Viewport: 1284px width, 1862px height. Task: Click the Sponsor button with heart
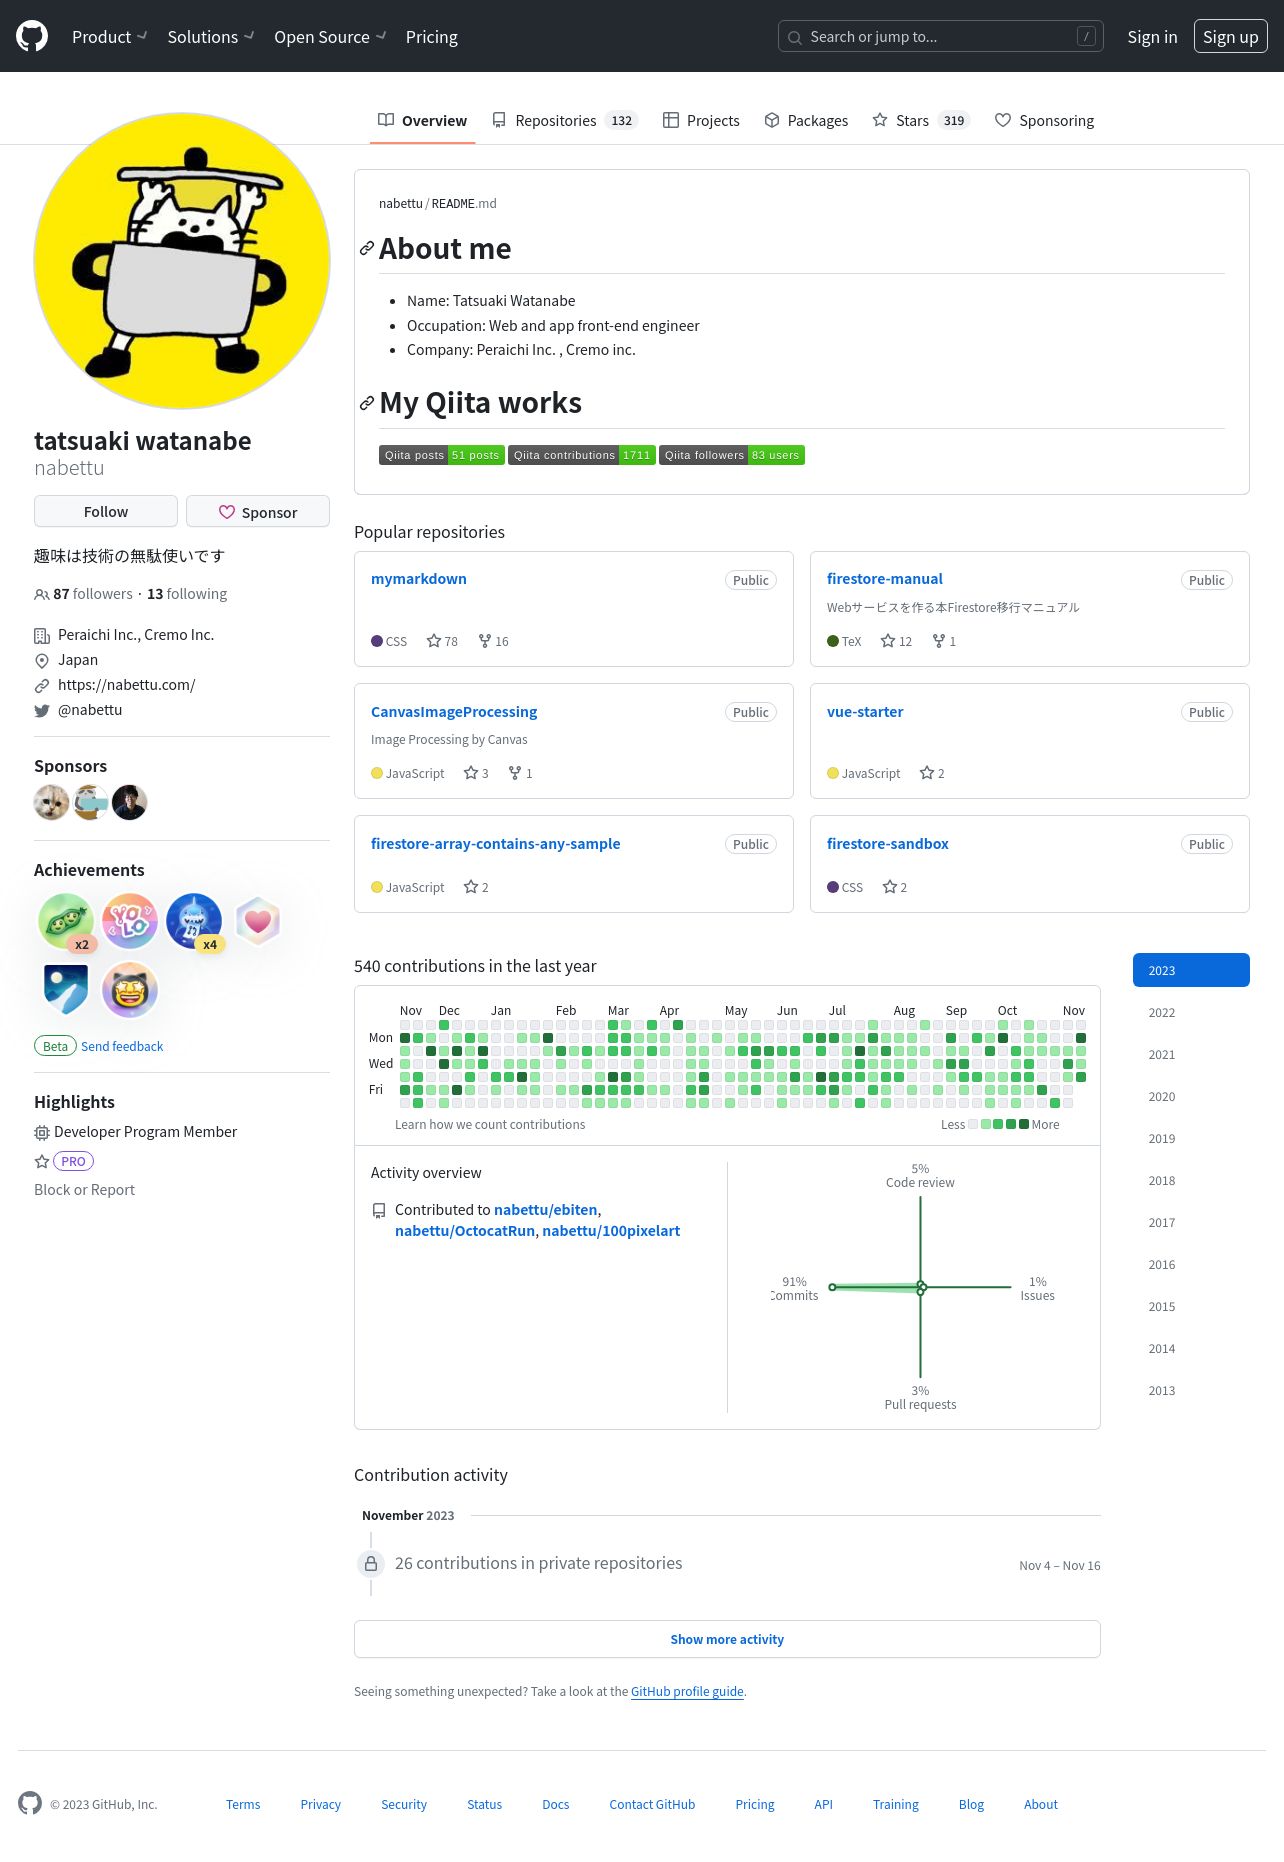click(258, 511)
